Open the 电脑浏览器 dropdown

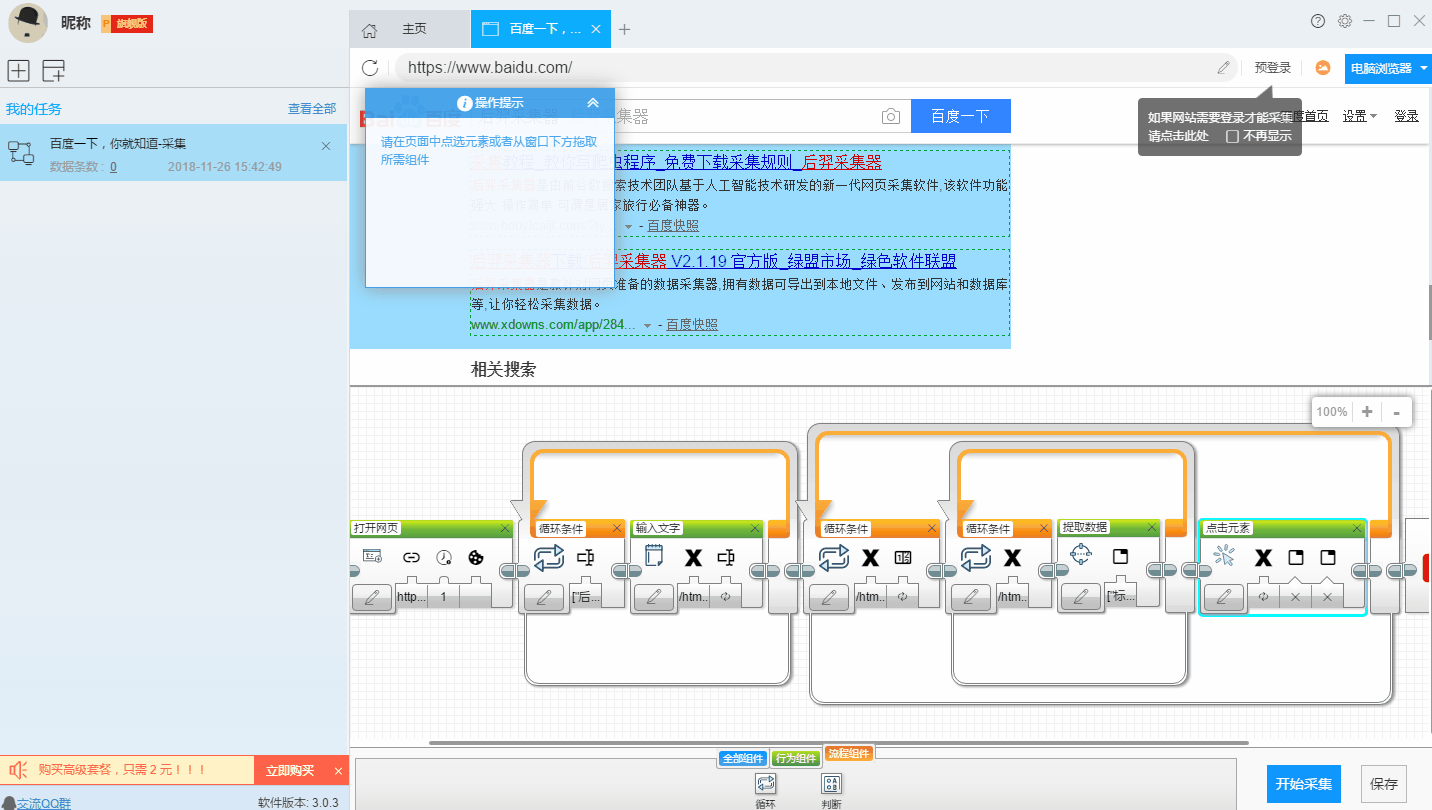[x=1388, y=68]
